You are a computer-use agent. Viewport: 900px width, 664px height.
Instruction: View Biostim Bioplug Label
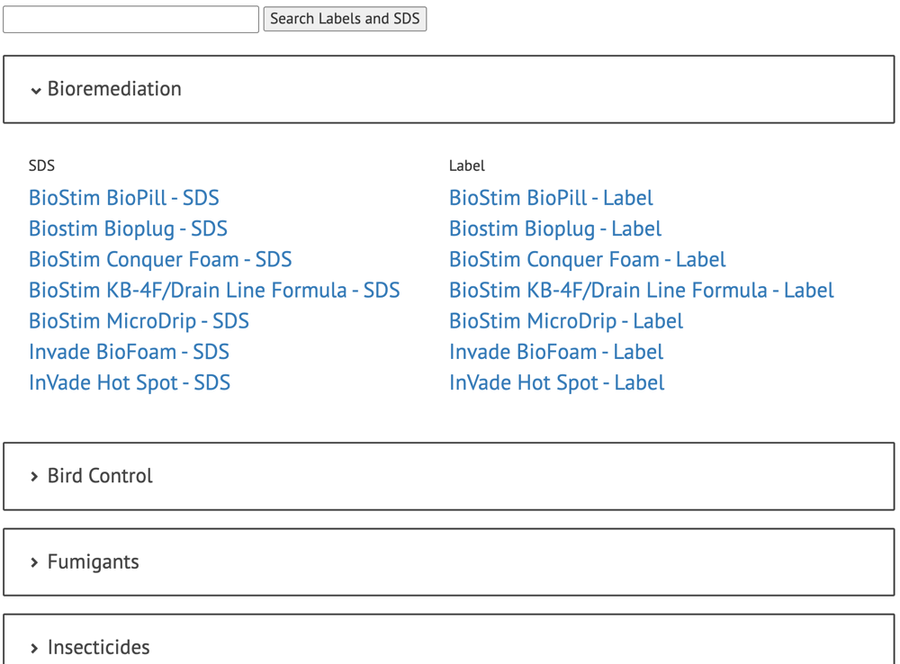(x=555, y=229)
